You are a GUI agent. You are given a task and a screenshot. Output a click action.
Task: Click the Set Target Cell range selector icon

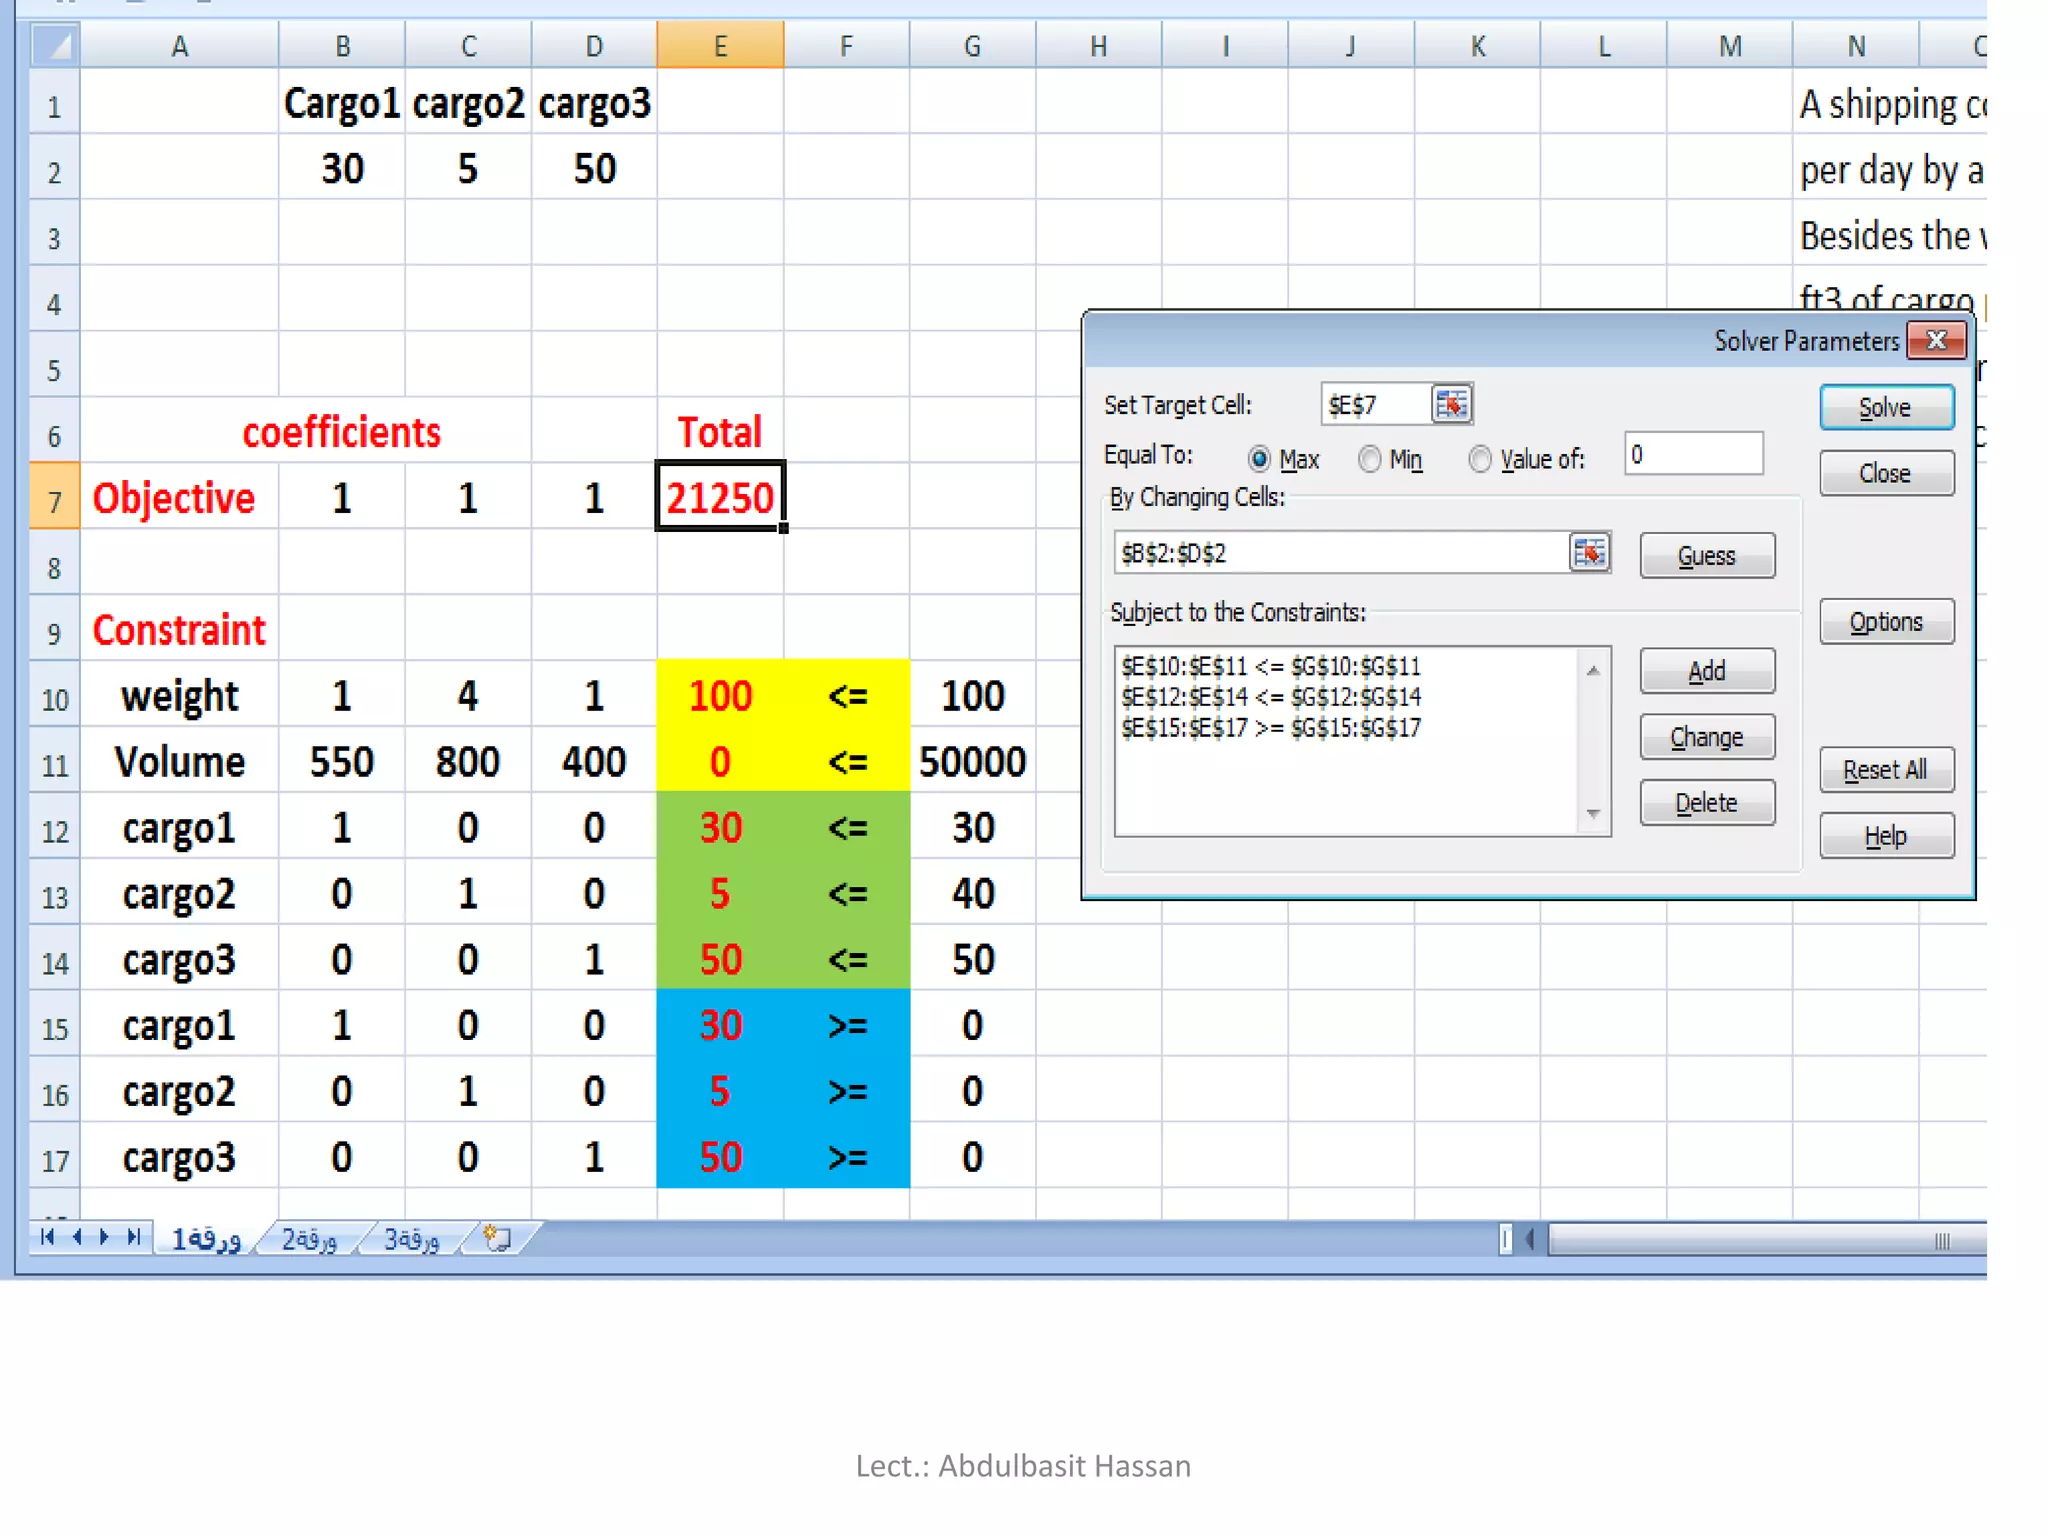1451,404
